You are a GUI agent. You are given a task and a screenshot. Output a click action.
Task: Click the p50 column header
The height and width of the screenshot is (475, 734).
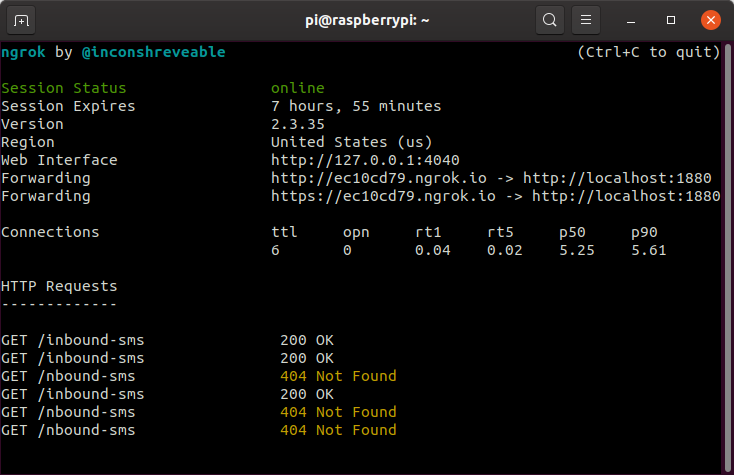[x=572, y=233]
